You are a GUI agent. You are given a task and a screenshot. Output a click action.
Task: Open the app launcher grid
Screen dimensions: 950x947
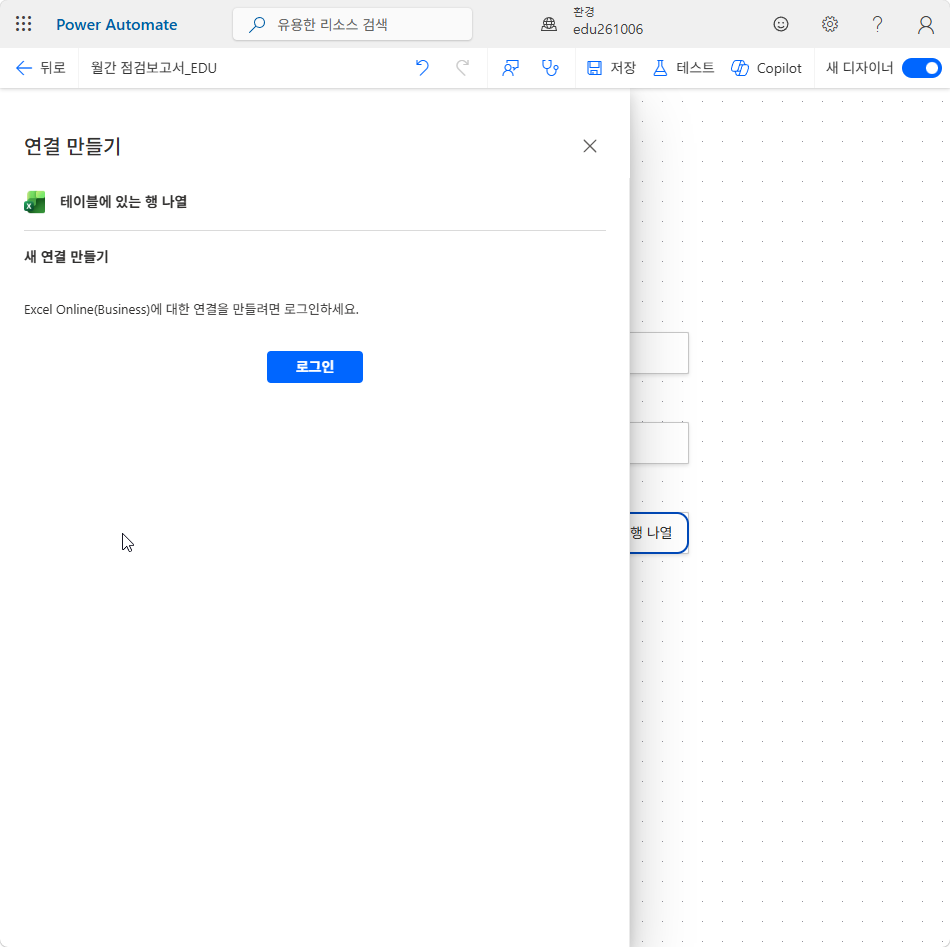[x=24, y=24]
